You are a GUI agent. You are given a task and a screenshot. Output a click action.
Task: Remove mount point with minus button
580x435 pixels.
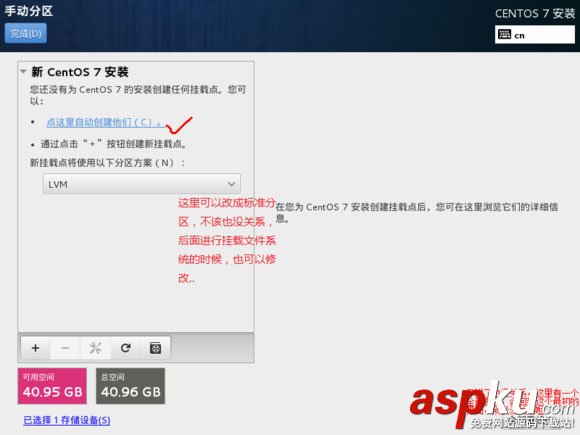click(x=65, y=348)
